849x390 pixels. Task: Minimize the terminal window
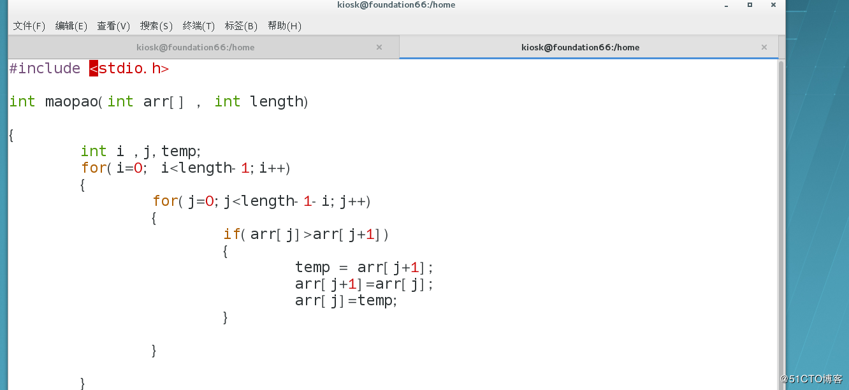pos(726,5)
